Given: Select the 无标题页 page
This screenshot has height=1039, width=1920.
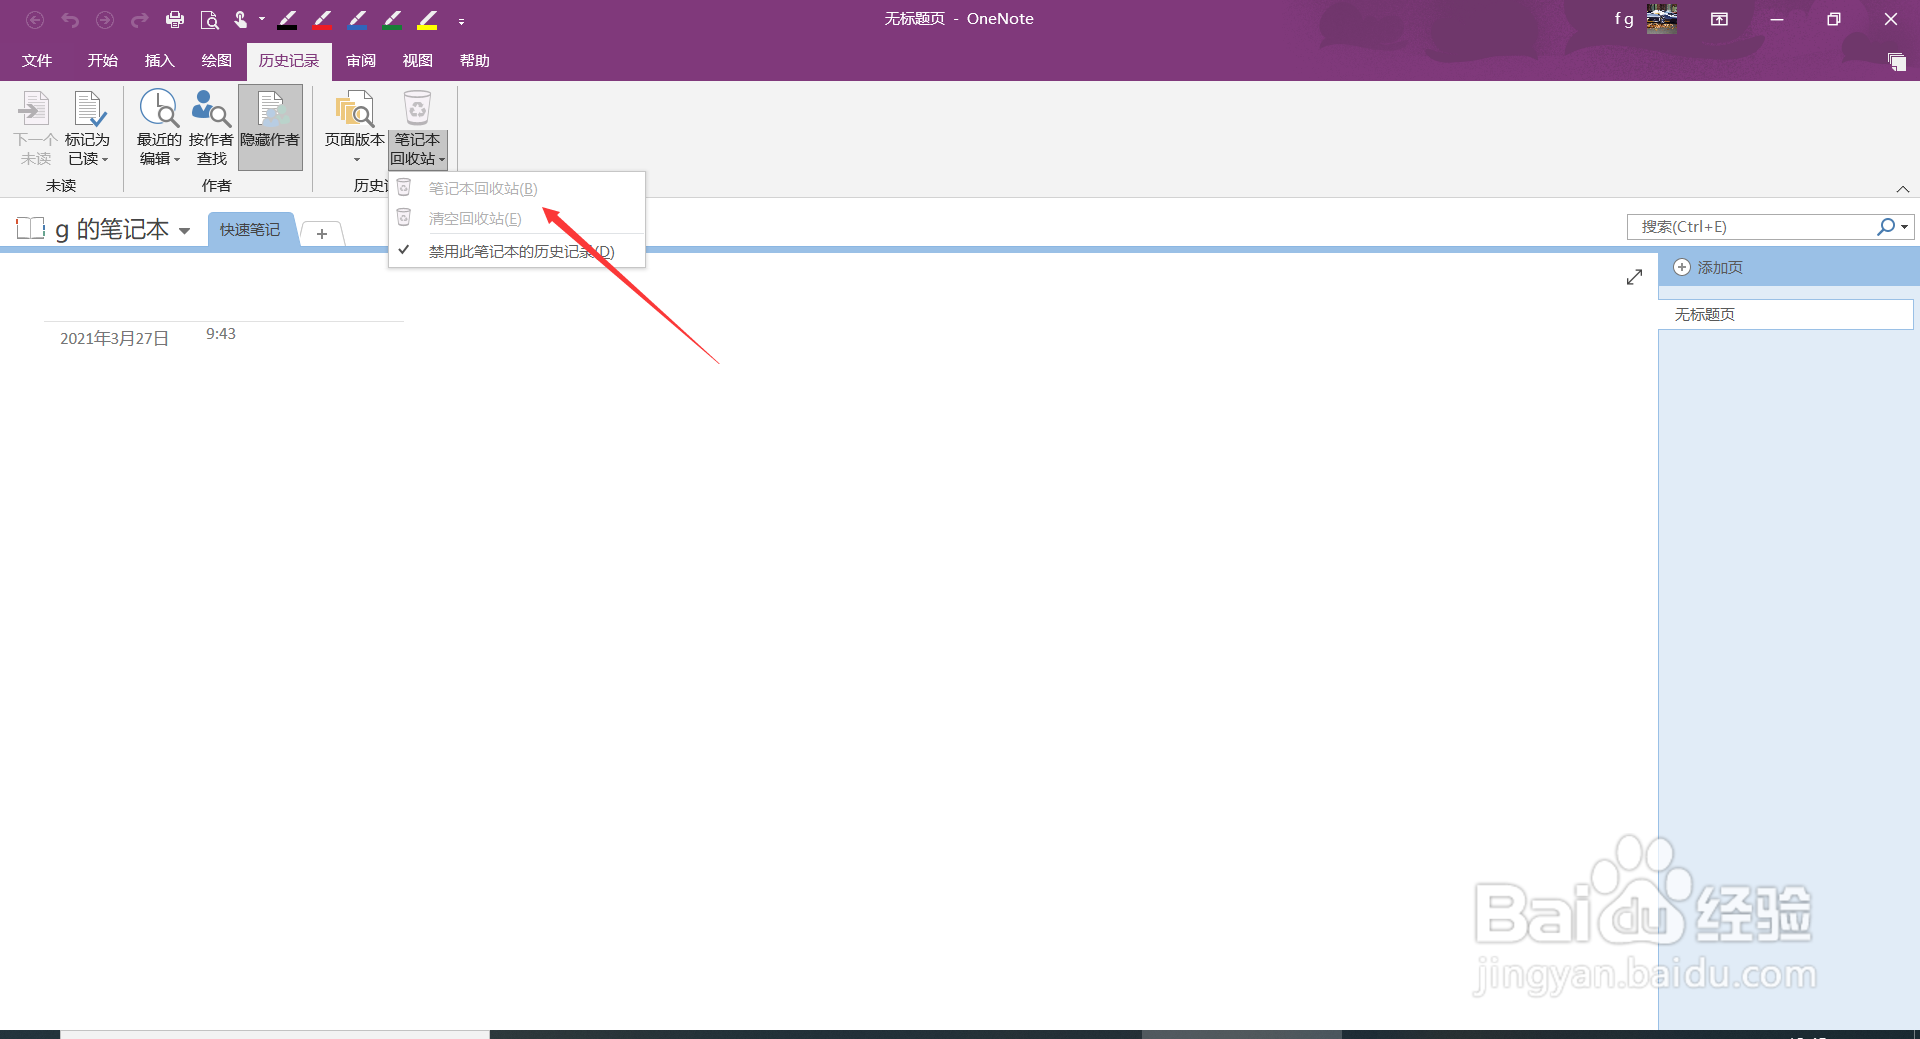Looking at the screenshot, I should click(x=1785, y=314).
